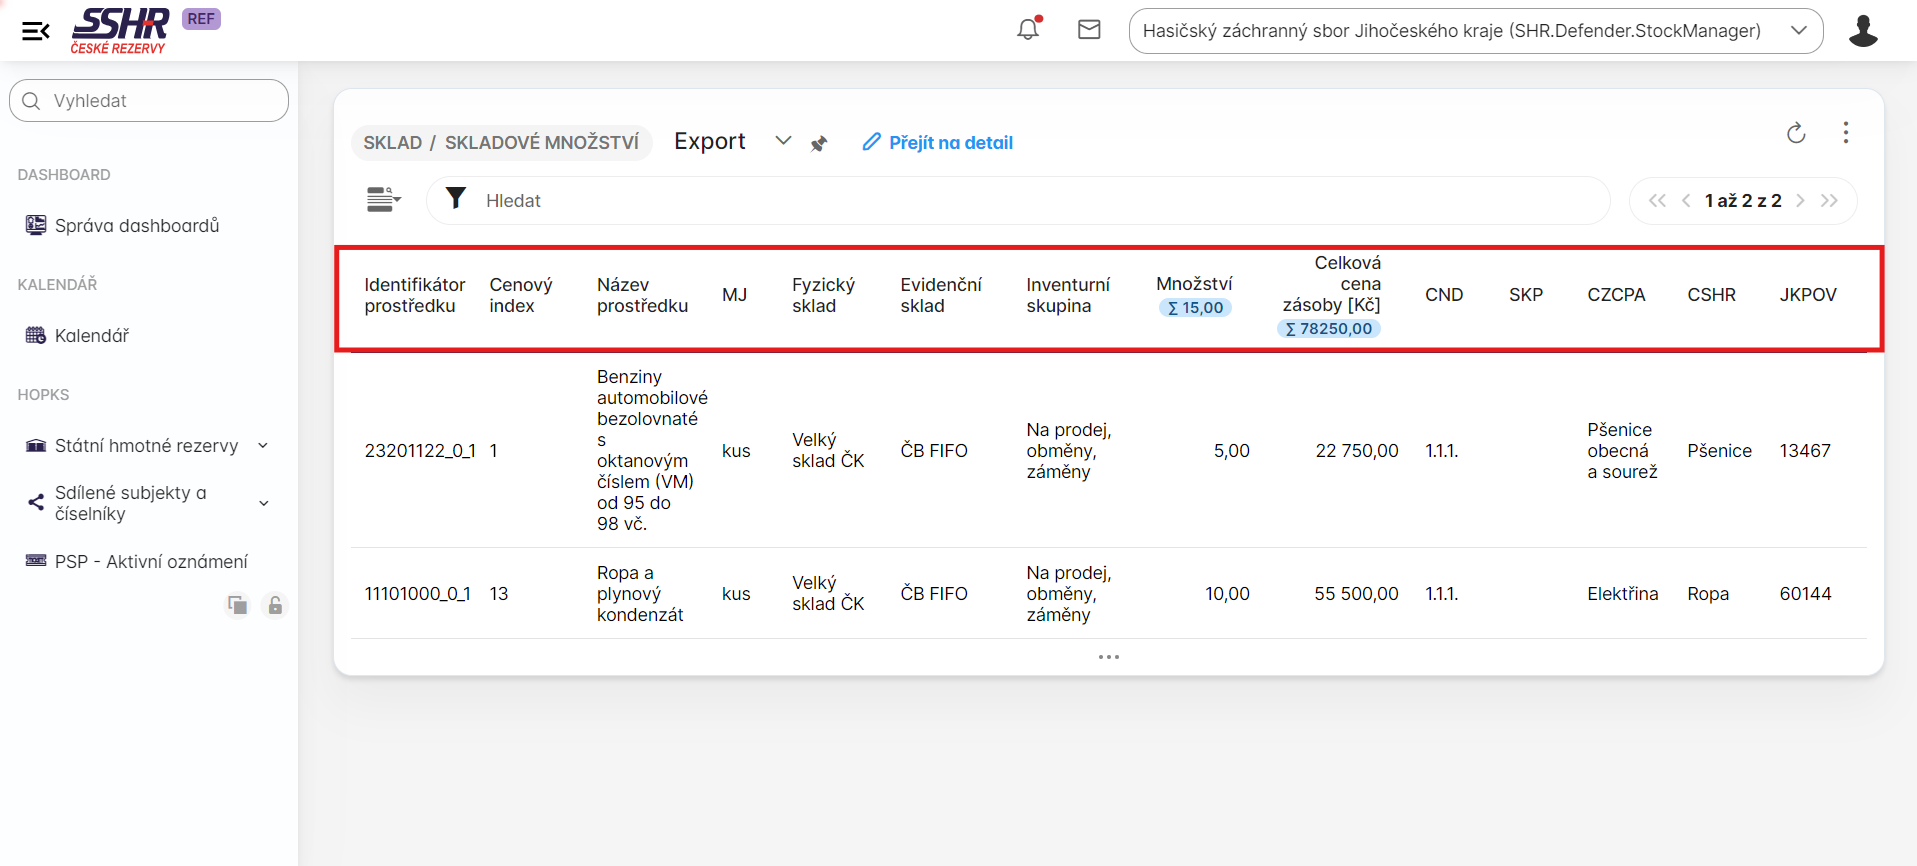Viewport: 1917px width, 866px height.
Task: Open the messages envelope icon
Action: [1089, 30]
